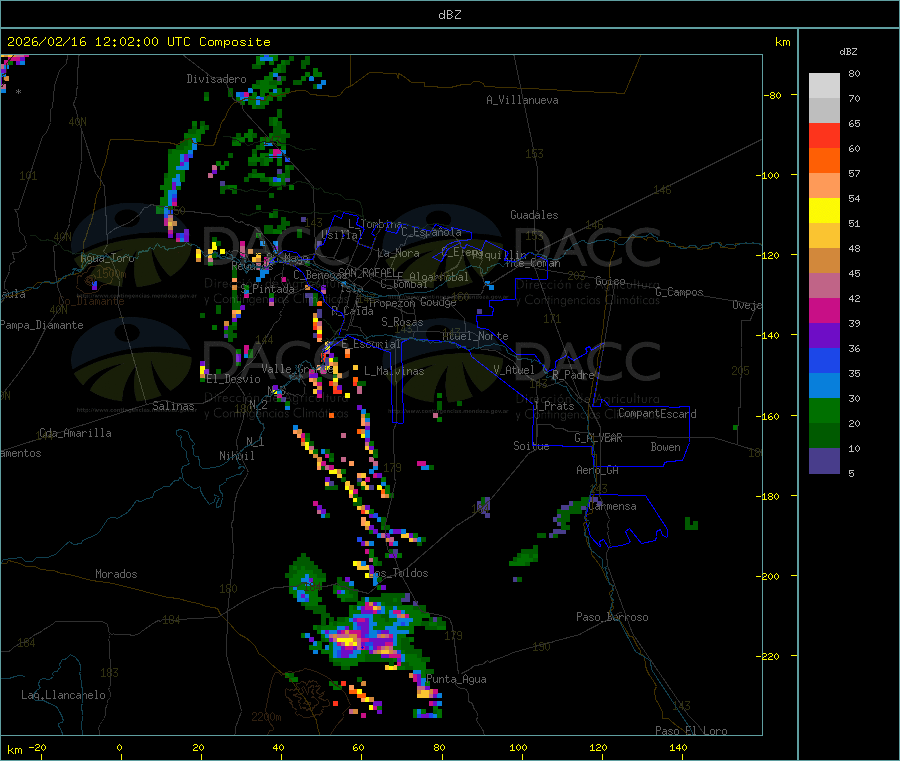Click the Aero_GA place label

click(x=597, y=470)
